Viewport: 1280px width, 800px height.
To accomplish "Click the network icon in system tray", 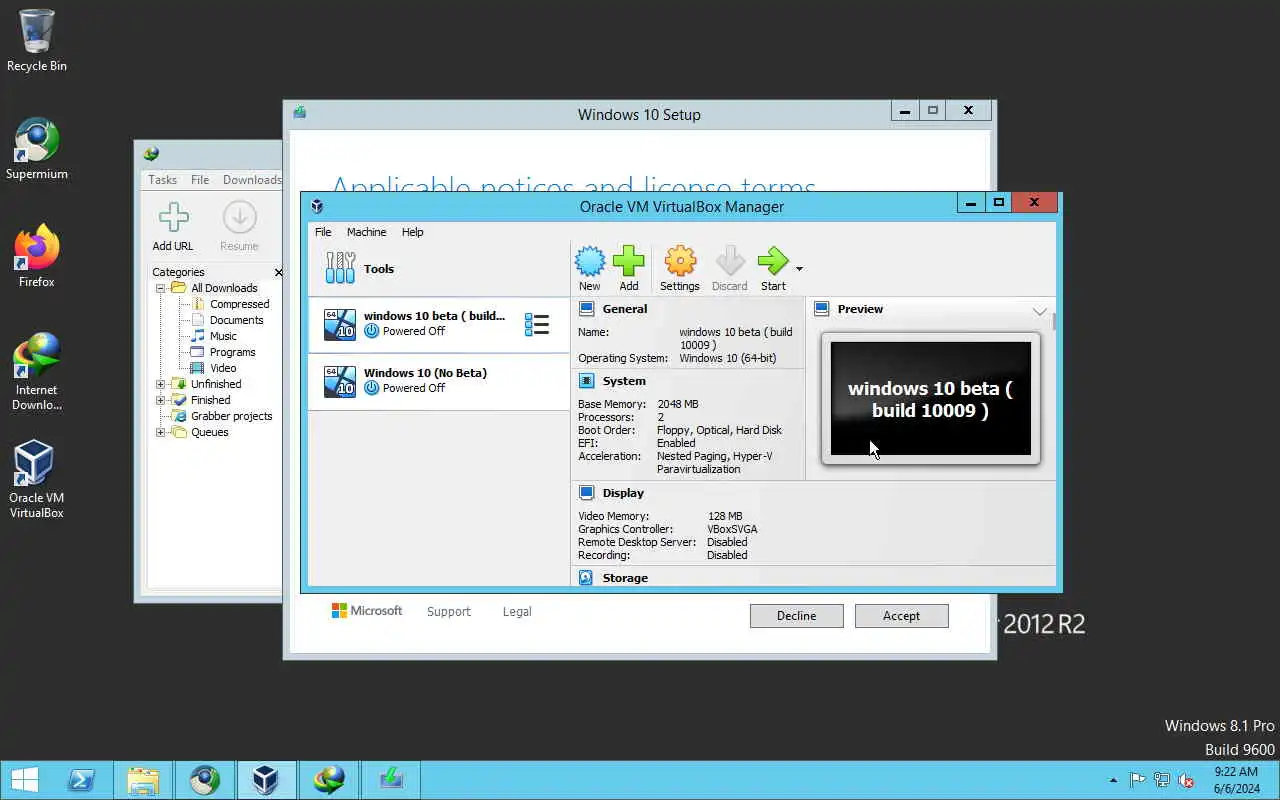I will click(x=1162, y=780).
